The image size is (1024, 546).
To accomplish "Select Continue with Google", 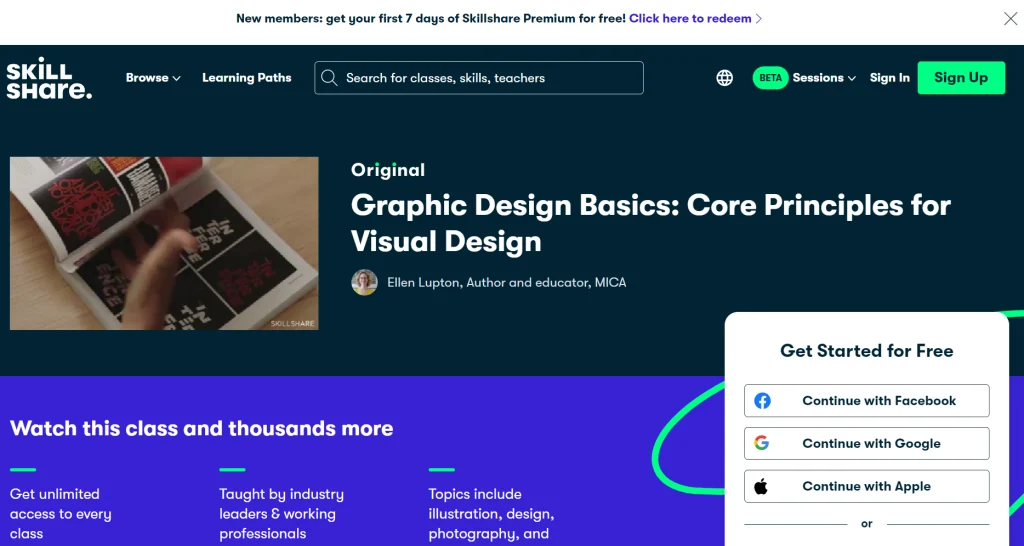I will 867,443.
